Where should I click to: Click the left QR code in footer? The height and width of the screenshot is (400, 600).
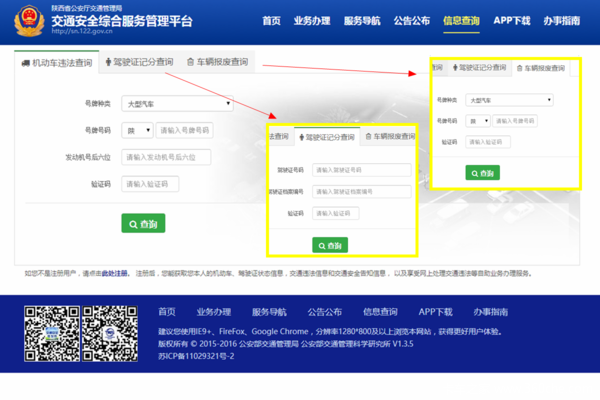click(x=52, y=333)
